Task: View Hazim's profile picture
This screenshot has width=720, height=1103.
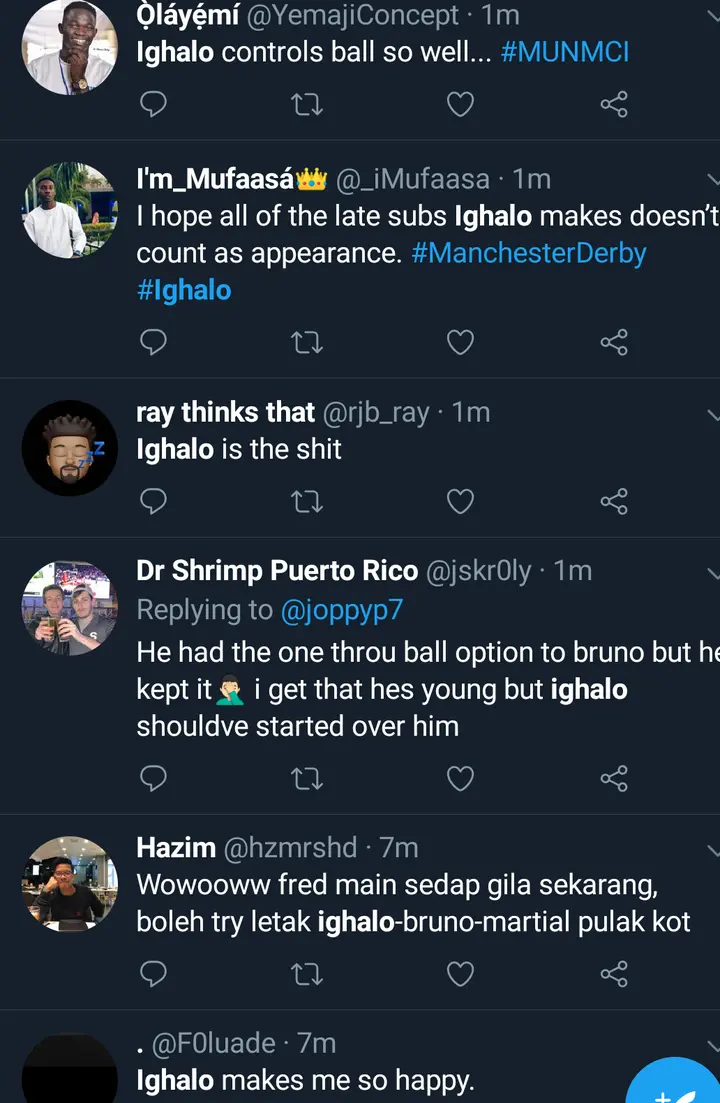Action: coord(69,884)
